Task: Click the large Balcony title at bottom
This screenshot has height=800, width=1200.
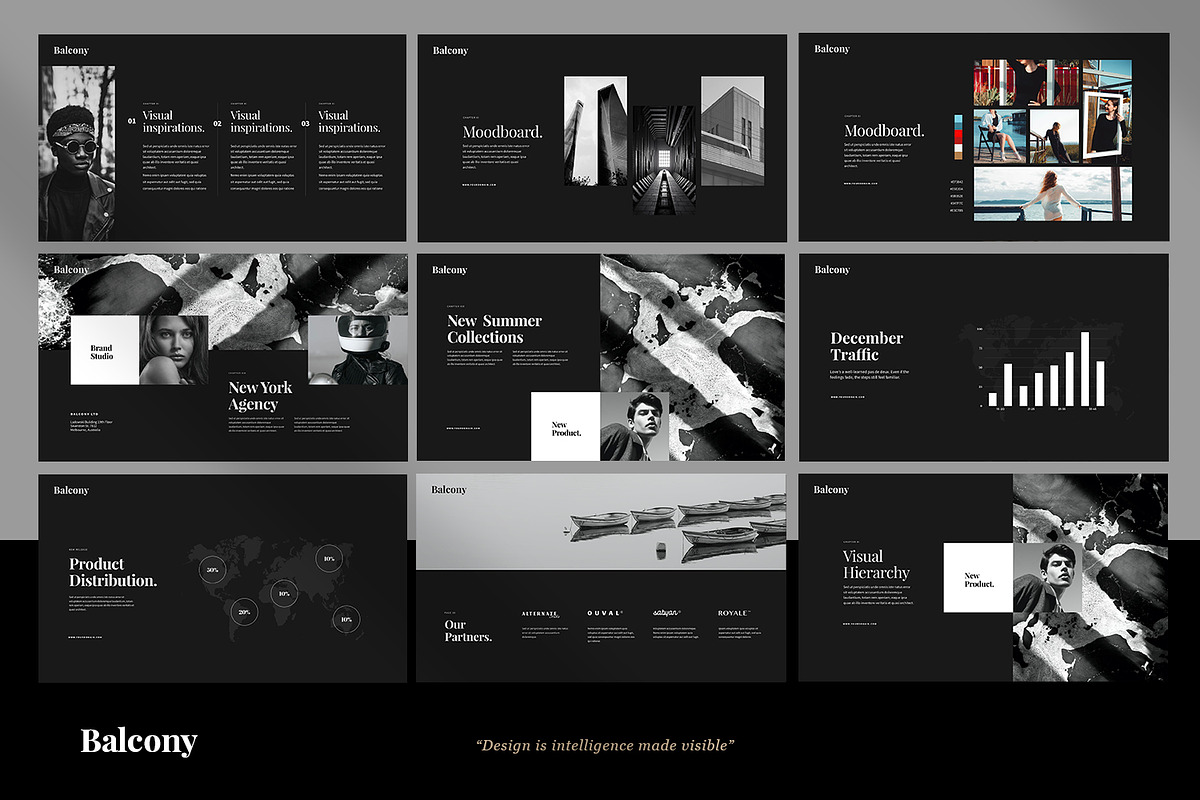Action: [139, 741]
